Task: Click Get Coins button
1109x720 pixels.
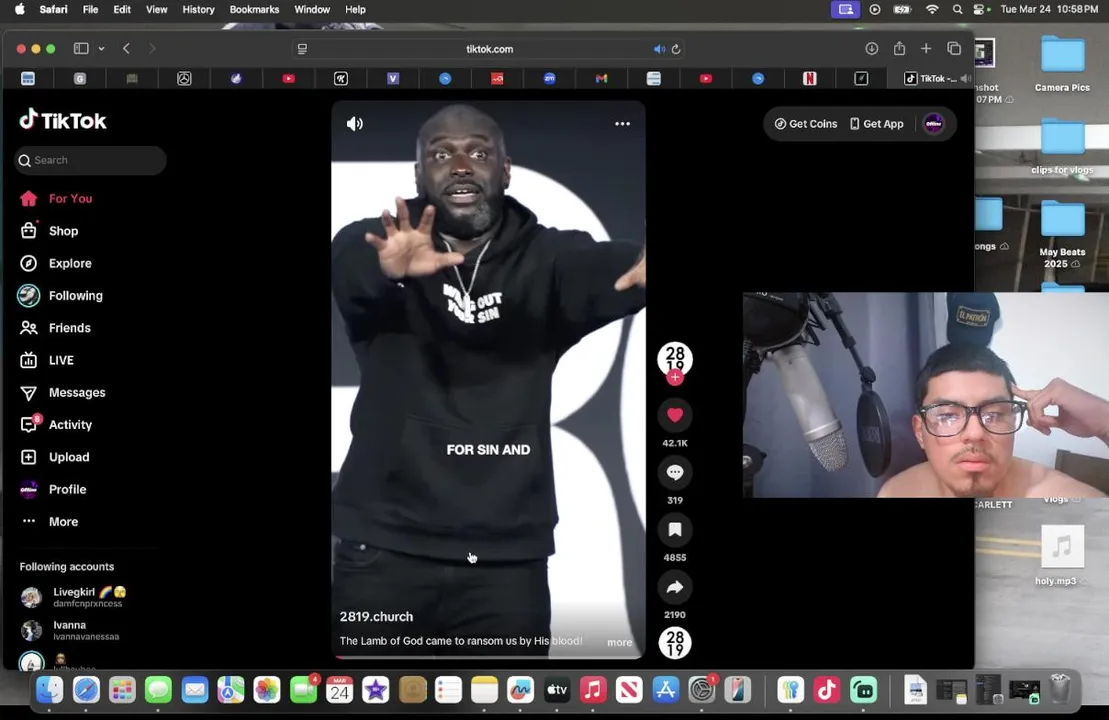Action: coord(806,124)
